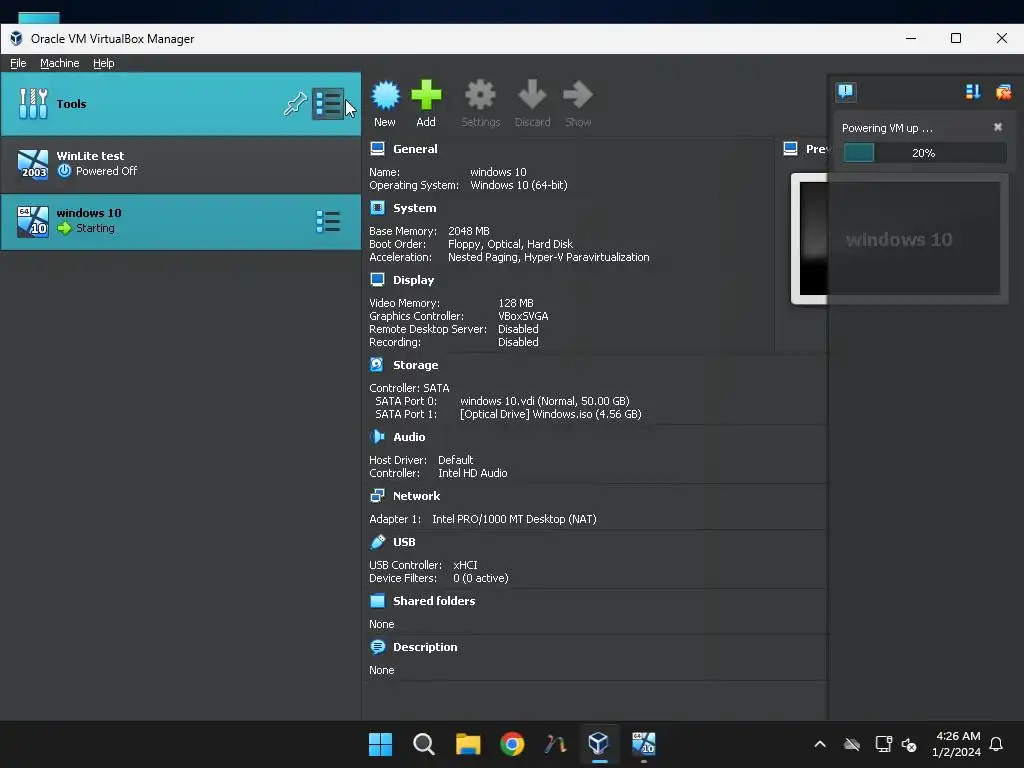
Task: Click the Storage disk icon
Action: [x=377, y=364]
